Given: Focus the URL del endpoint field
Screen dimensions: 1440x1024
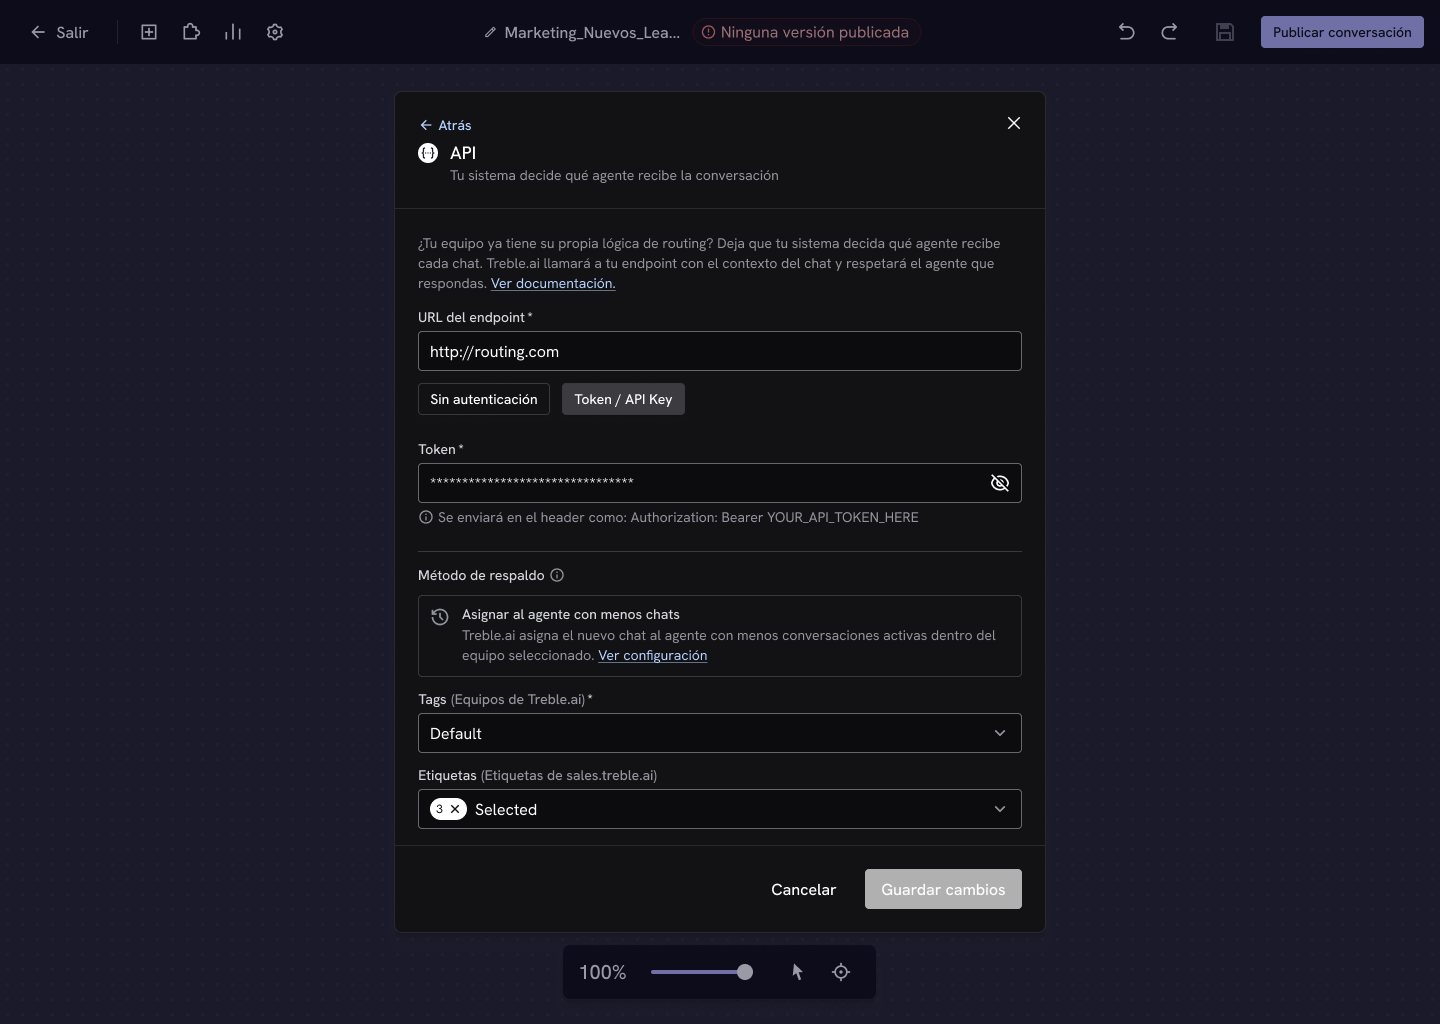Looking at the screenshot, I should click(720, 351).
